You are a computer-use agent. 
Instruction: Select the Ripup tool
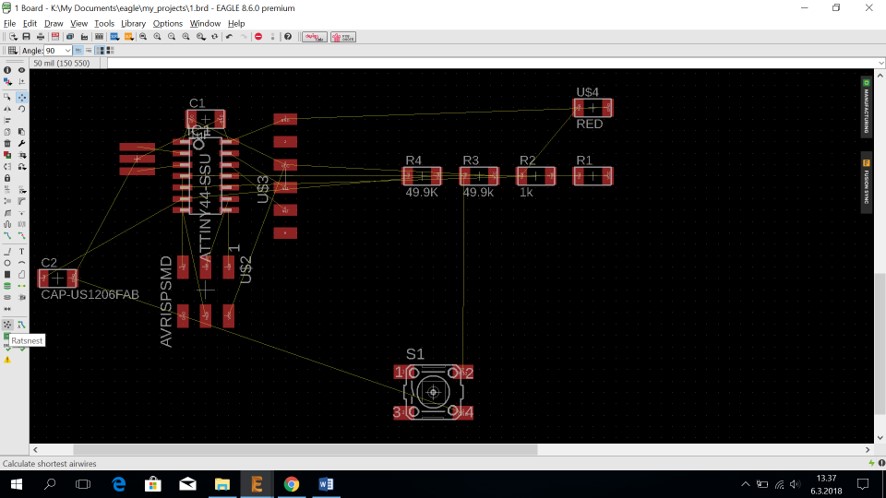pyautogui.click(x=21, y=236)
